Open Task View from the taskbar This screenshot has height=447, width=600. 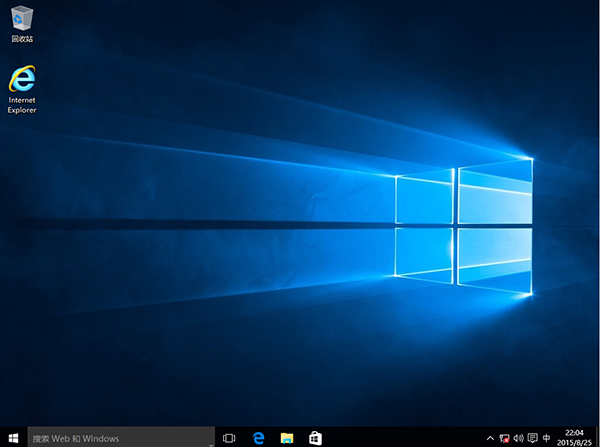[x=229, y=438]
